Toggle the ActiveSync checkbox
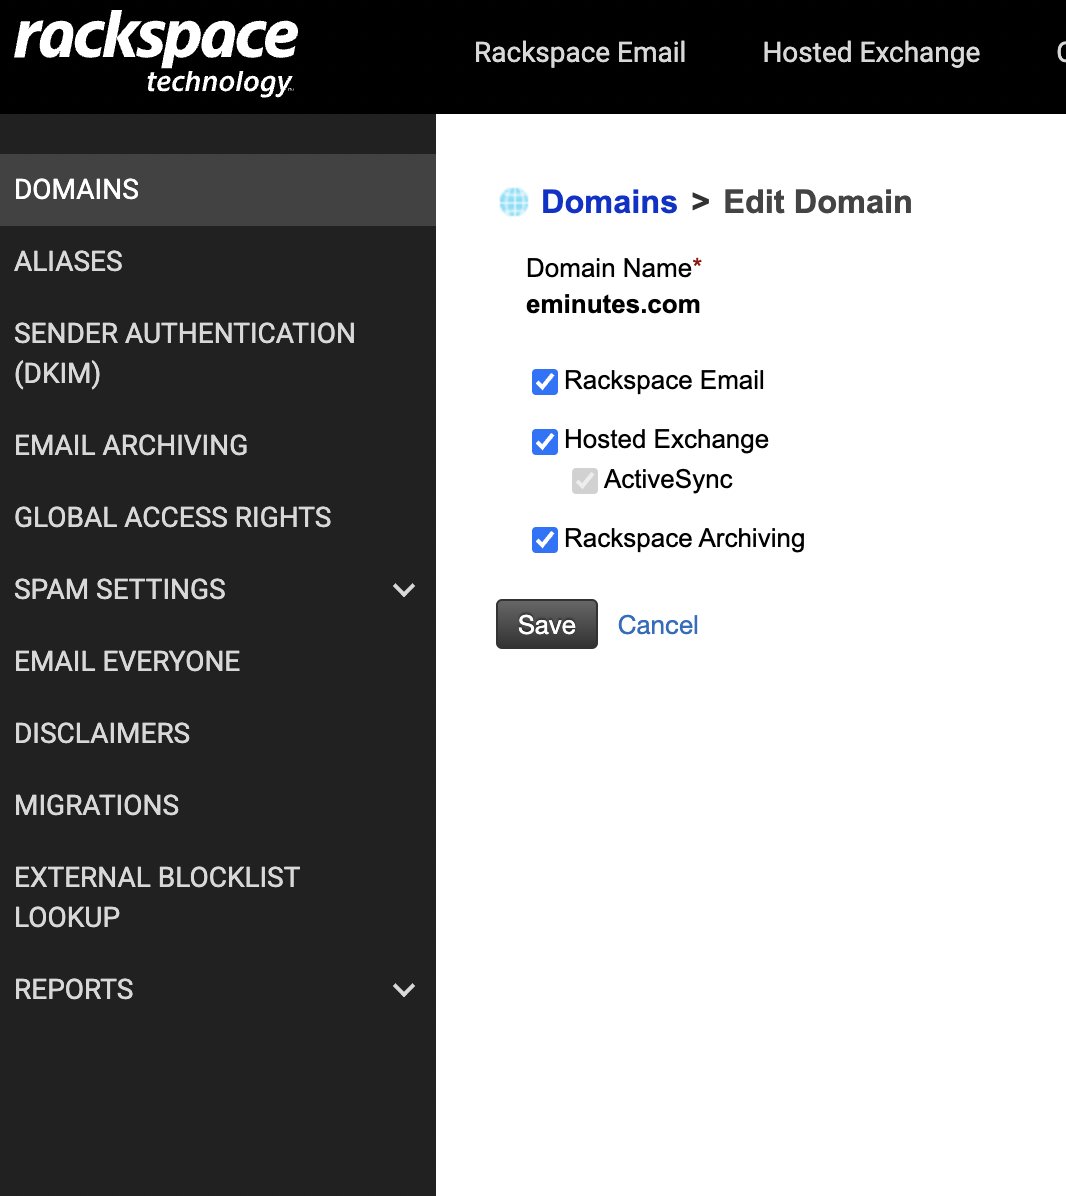1066x1196 pixels. click(x=585, y=481)
